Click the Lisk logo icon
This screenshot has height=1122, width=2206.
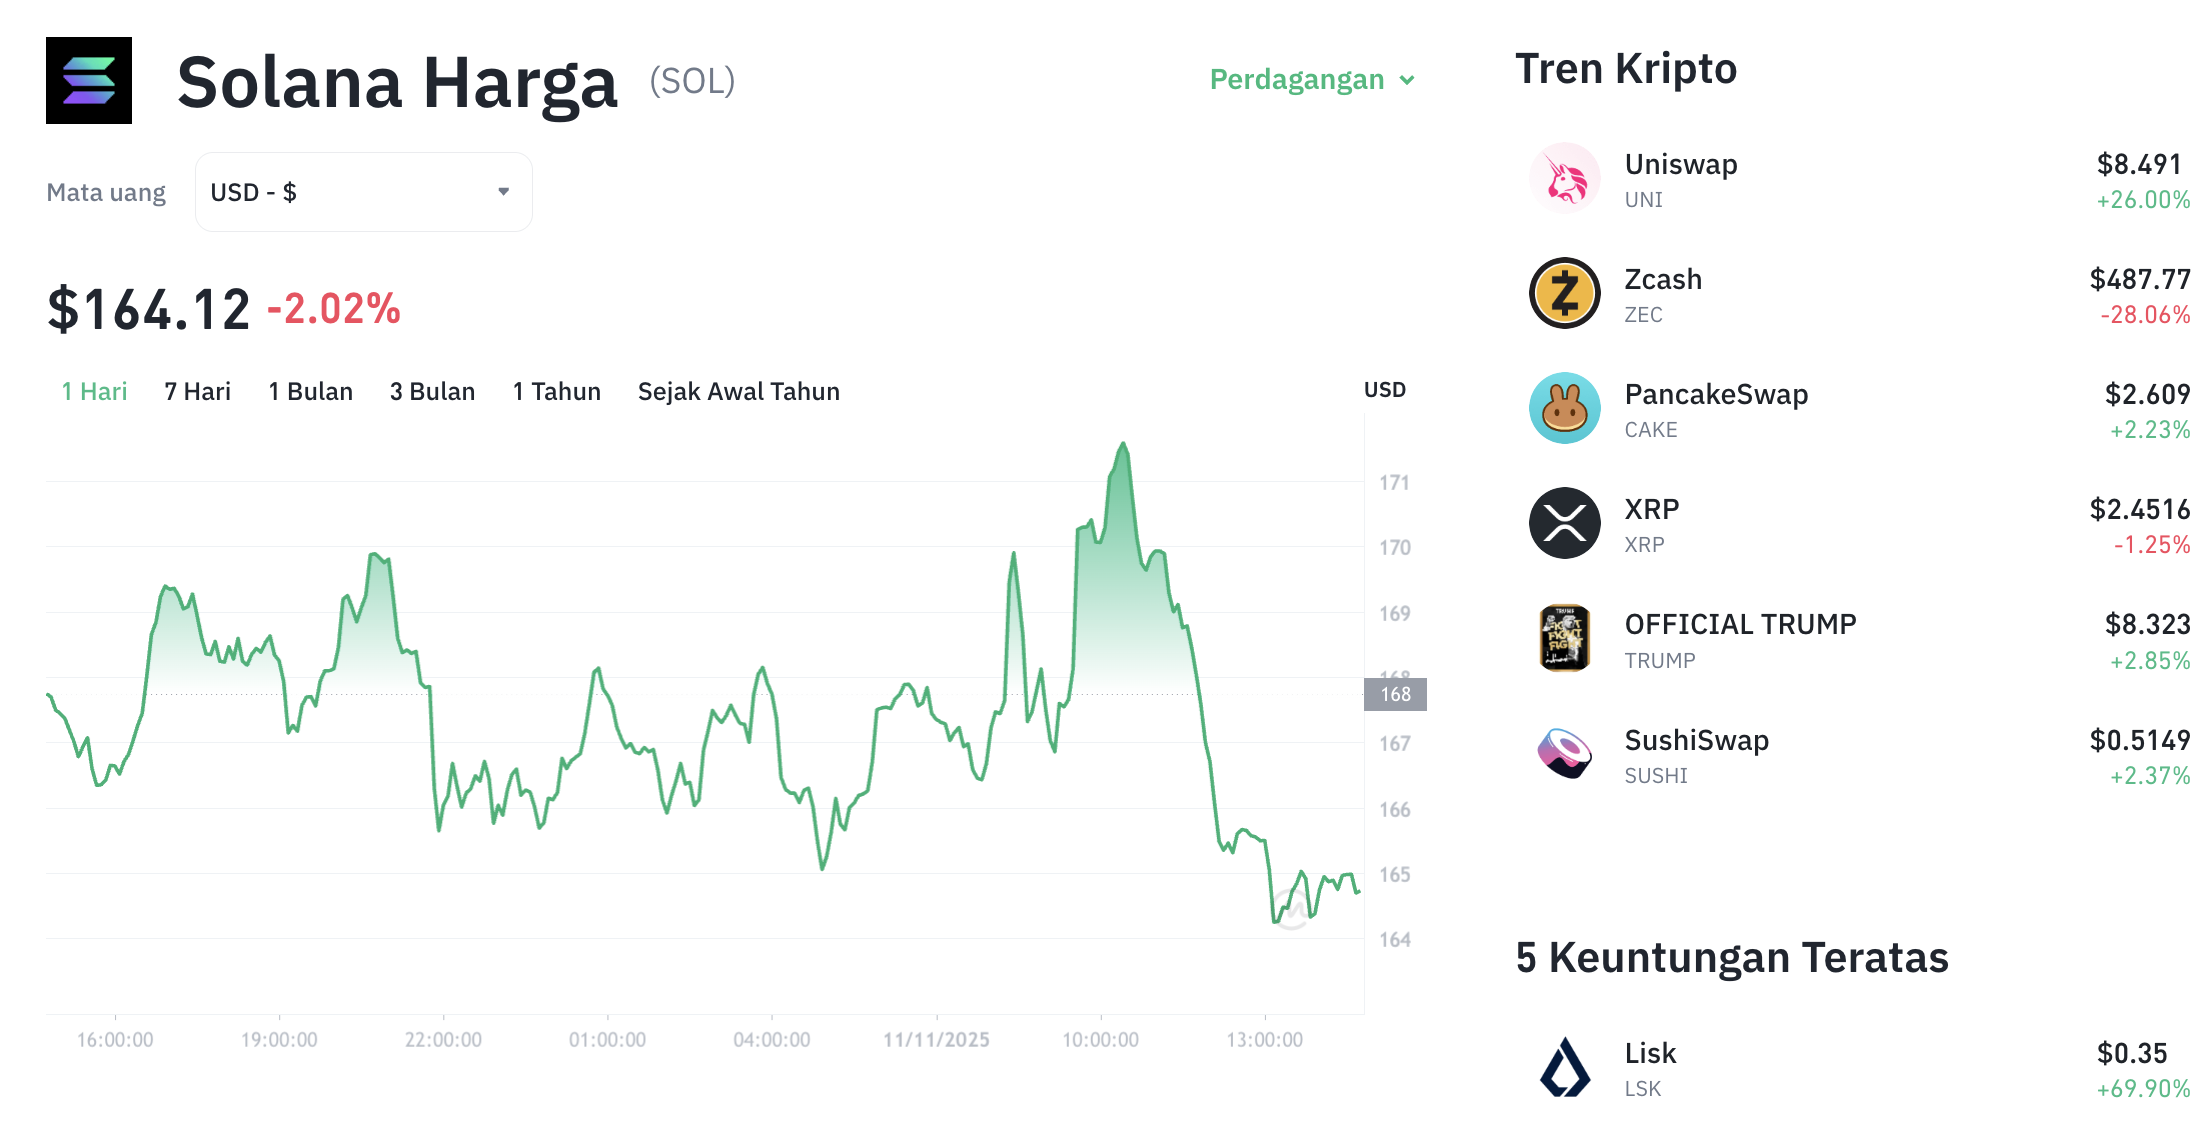pyautogui.click(x=1564, y=1068)
